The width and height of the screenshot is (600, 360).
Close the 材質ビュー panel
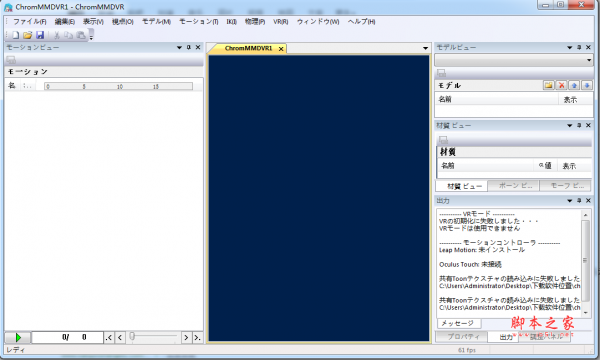pos(588,125)
